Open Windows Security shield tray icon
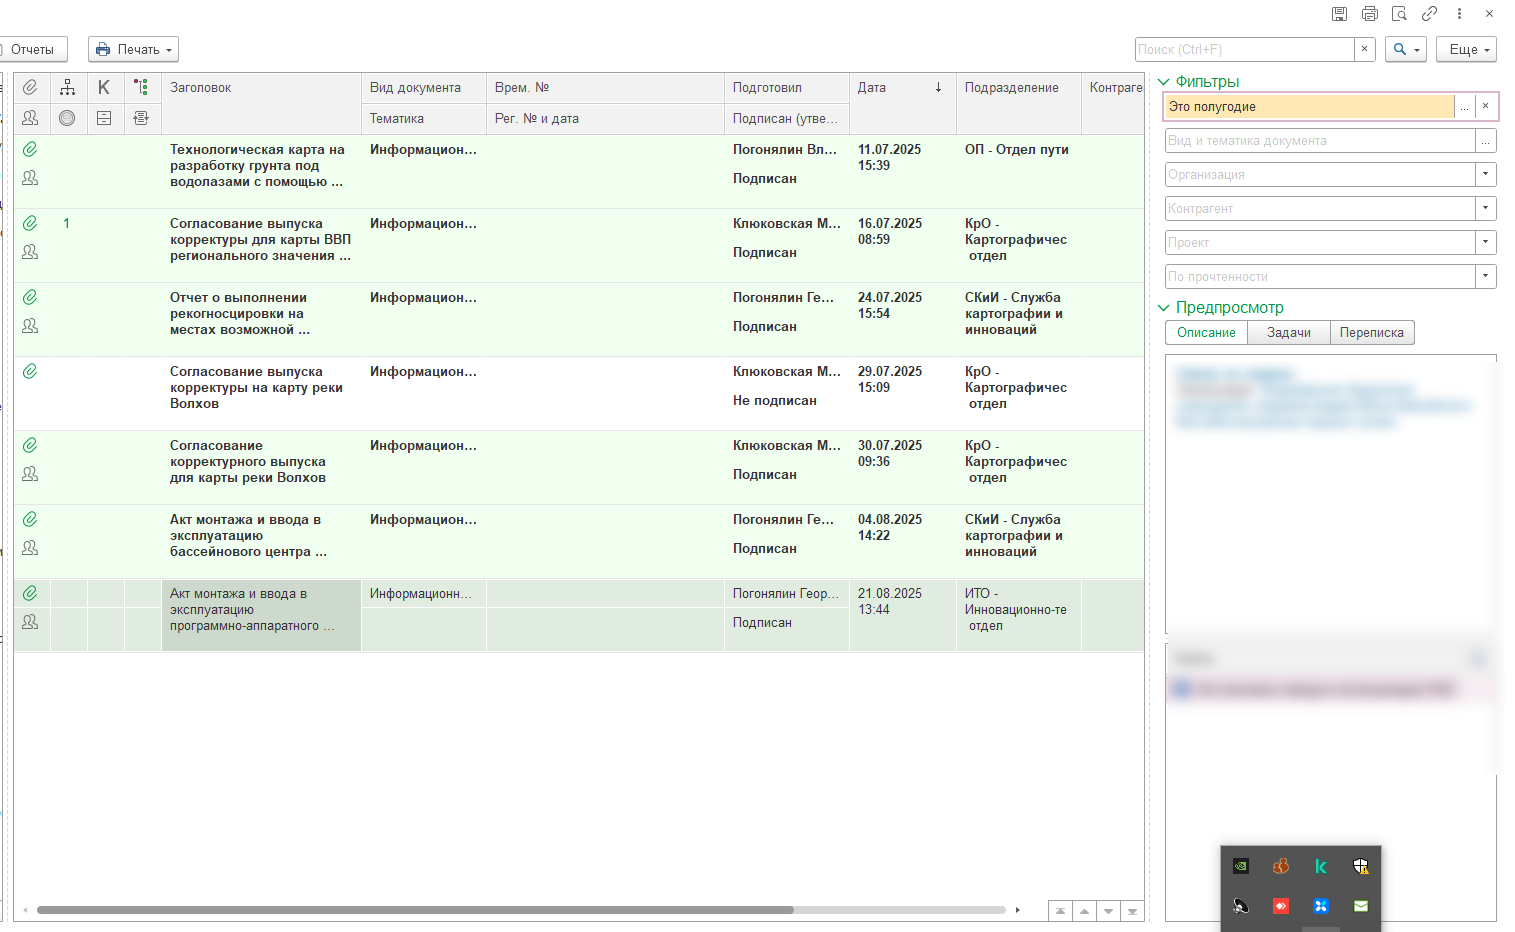Viewport: 1515px width, 932px height. click(x=1360, y=866)
